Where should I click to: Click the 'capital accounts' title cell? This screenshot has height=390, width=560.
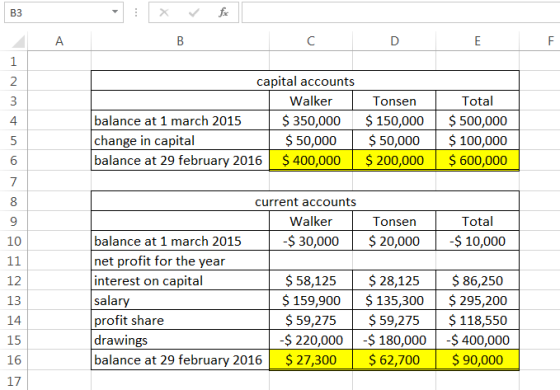pyautogui.click(x=305, y=81)
